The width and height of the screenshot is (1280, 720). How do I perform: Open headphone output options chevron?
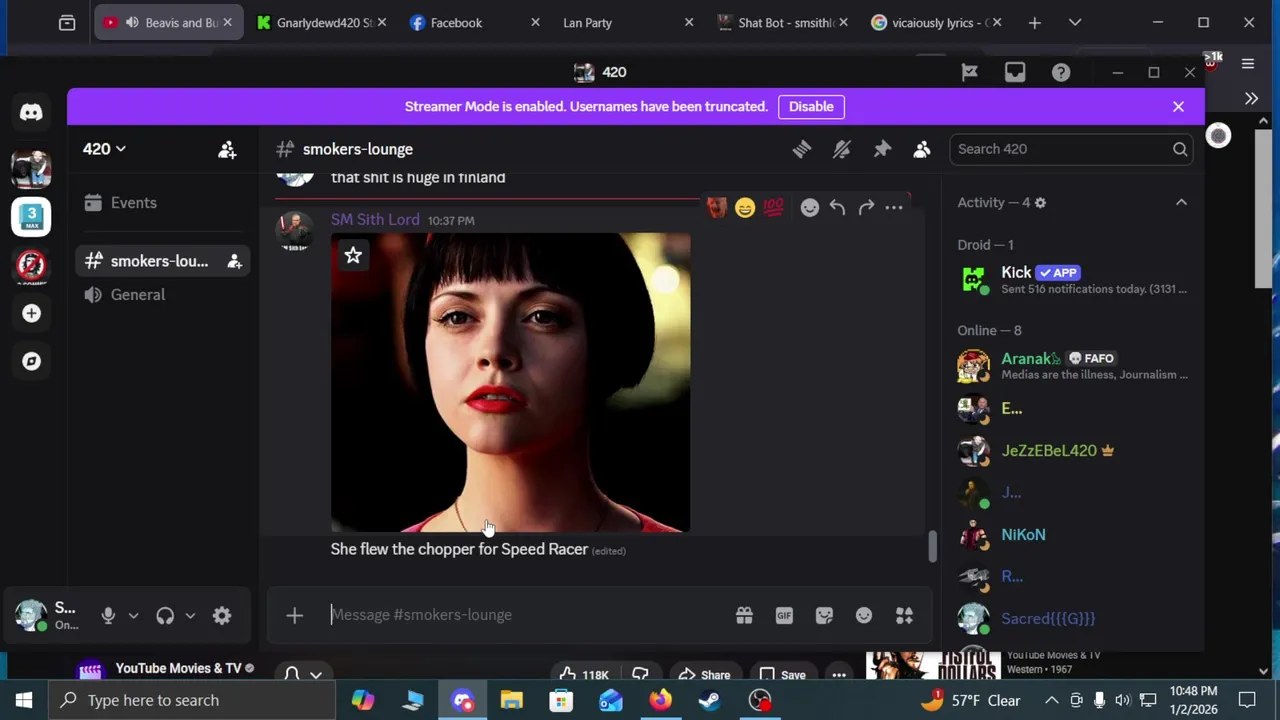click(190, 616)
